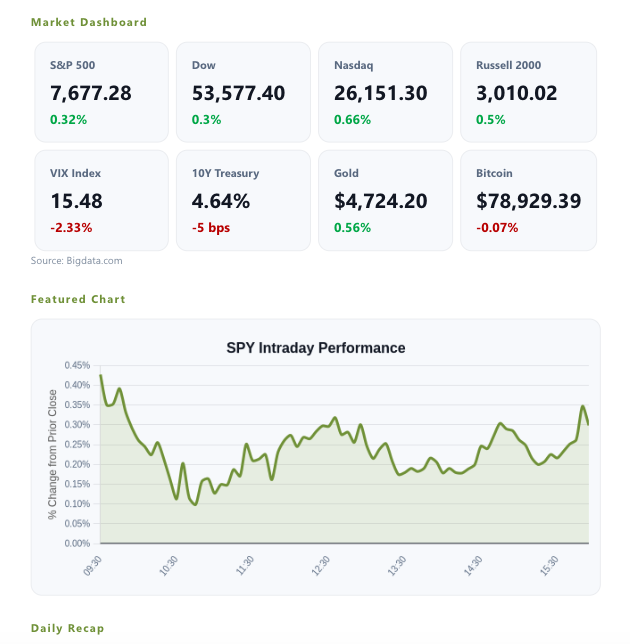Screen dimensions: 630x644
Task: Select the Dow card label
Action: click(204, 65)
